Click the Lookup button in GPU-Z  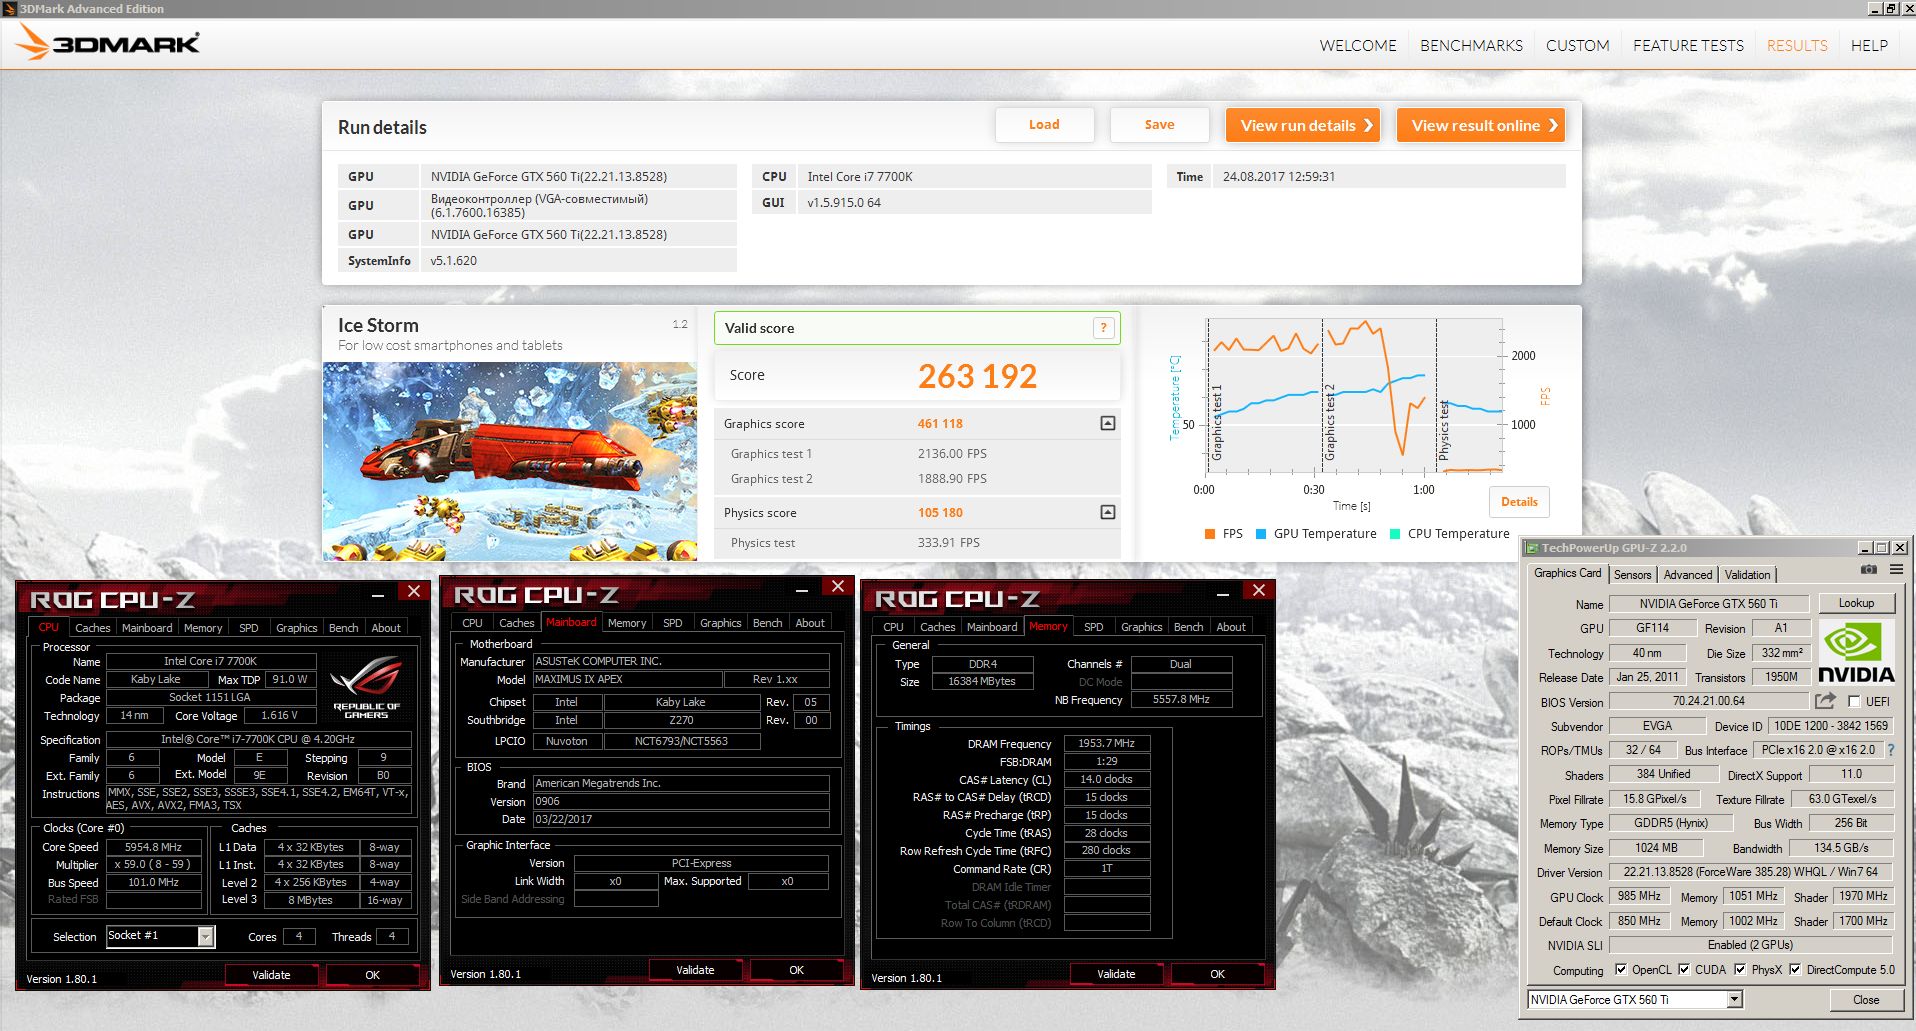point(1856,603)
